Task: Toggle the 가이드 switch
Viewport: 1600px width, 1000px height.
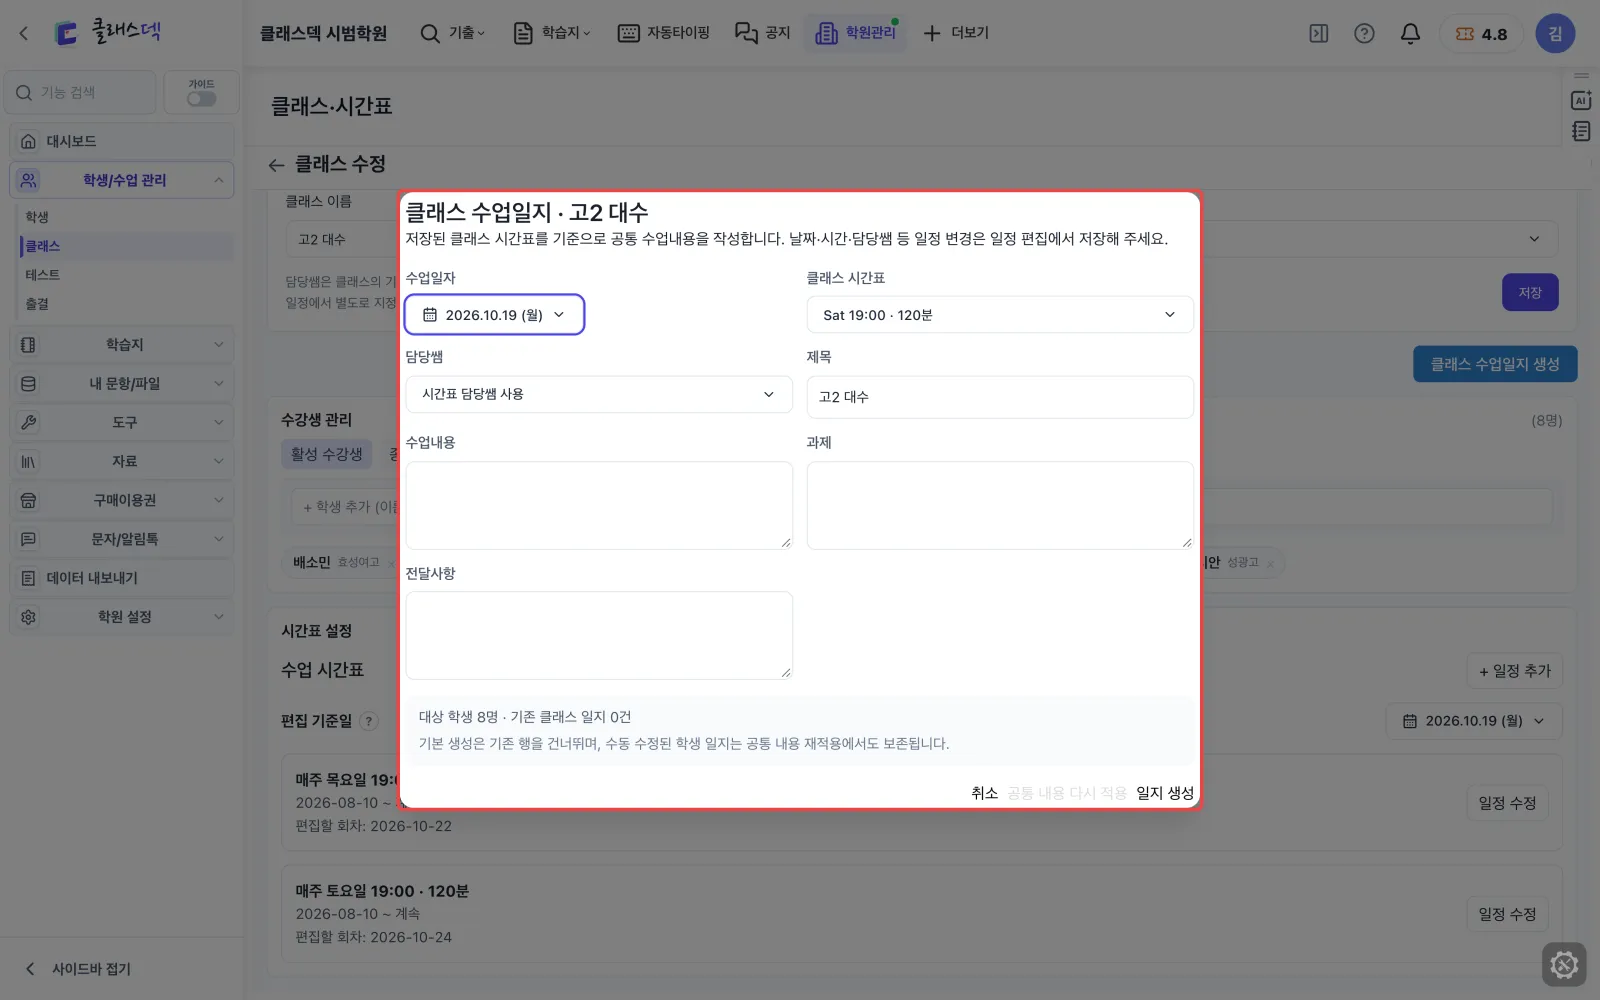Action: click(x=201, y=99)
